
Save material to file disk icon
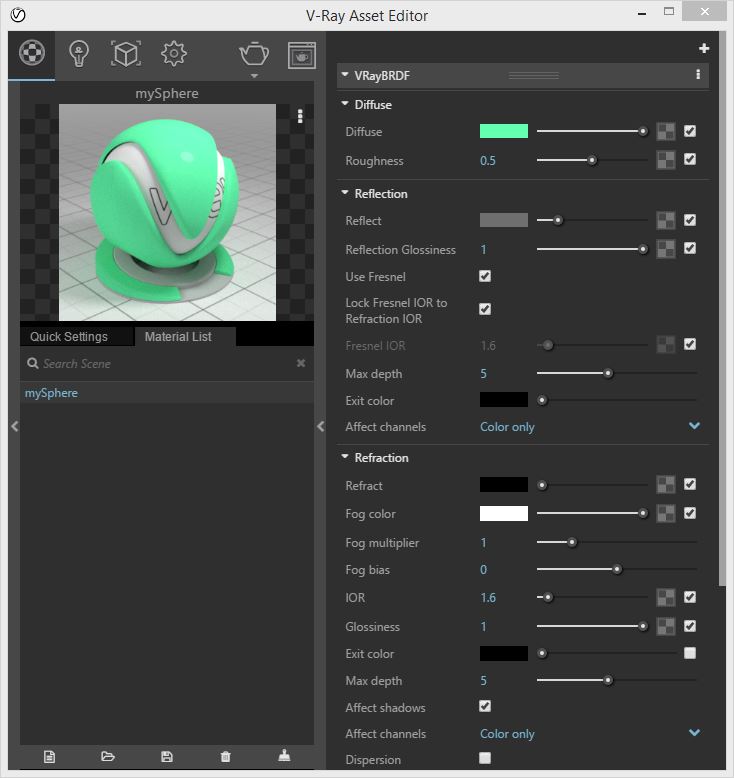click(x=167, y=757)
